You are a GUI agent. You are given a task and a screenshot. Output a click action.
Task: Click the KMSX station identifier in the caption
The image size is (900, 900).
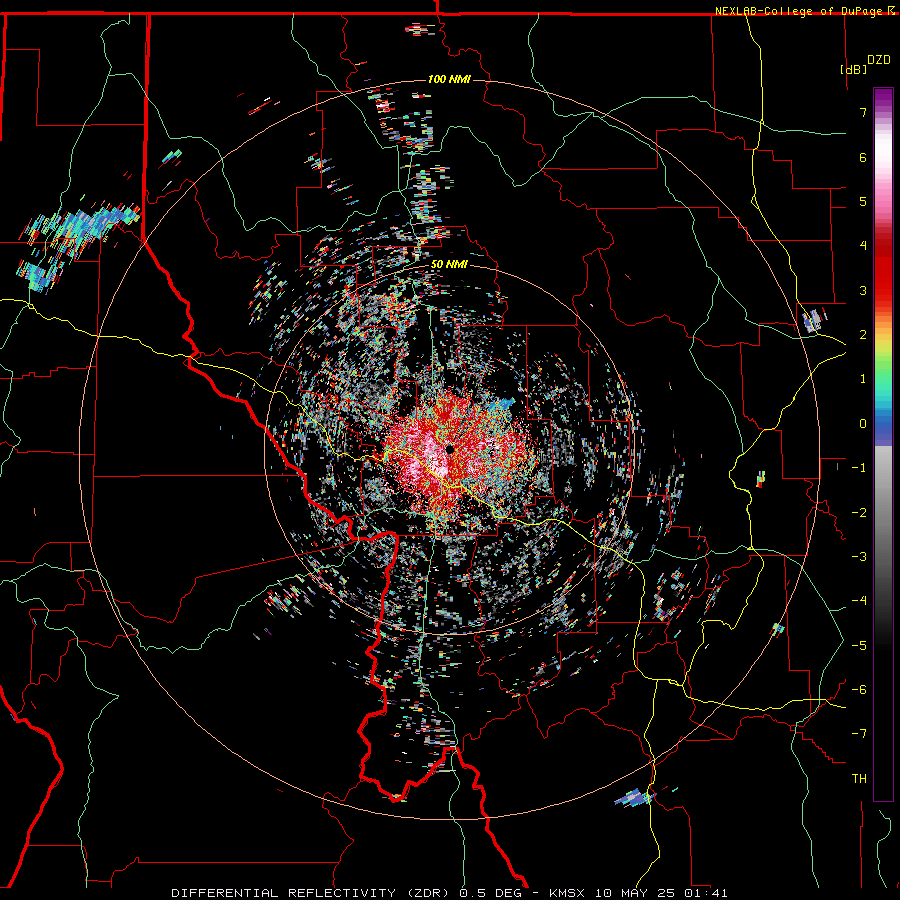pyautogui.click(x=569, y=893)
